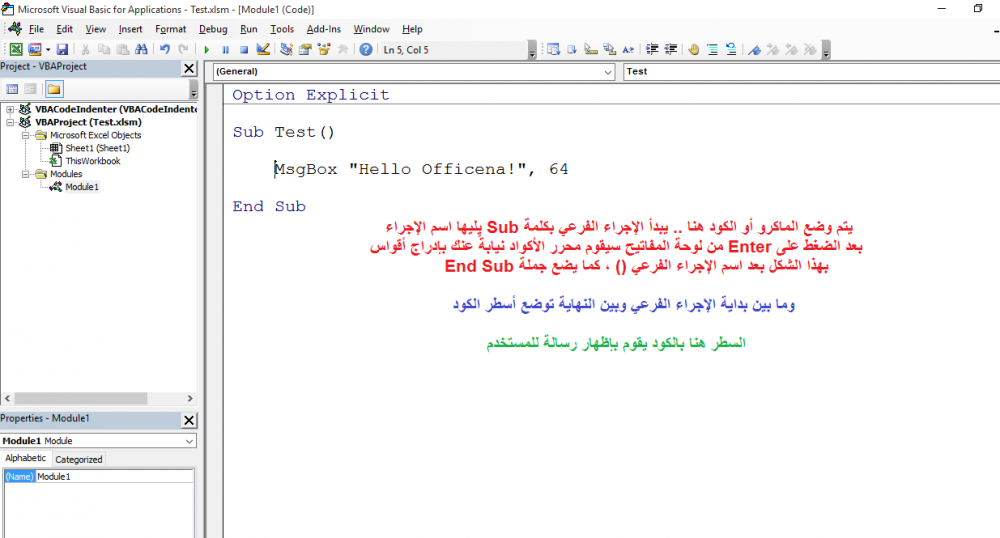Open the Debug menu
The width and height of the screenshot is (1000, 538).
pyautogui.click(x=213, y=29)
